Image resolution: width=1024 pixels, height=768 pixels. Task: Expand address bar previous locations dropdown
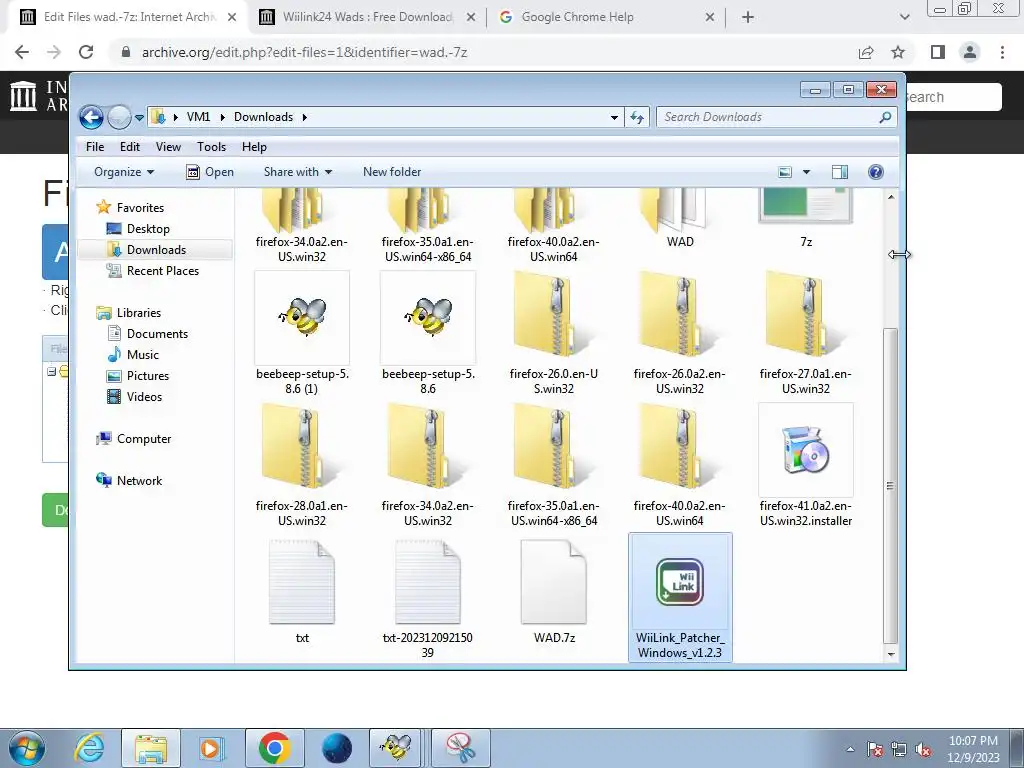click(x=614, y=118)
